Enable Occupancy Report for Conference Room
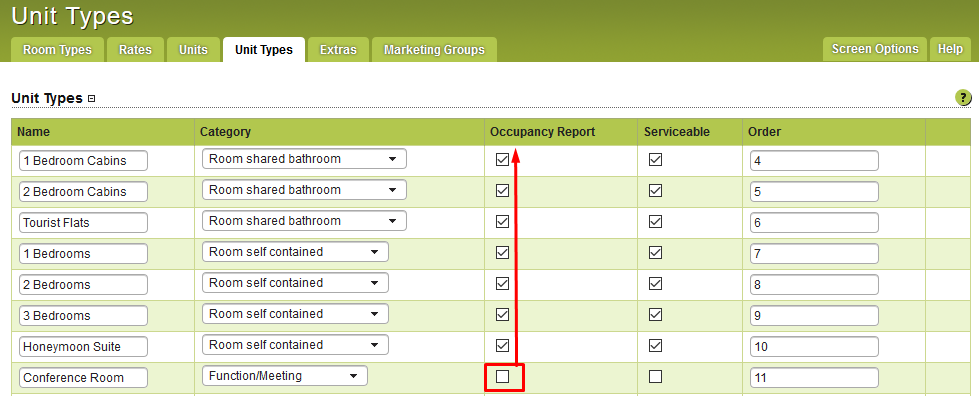The width and height of the screenshot is (979, 396). 502,377
